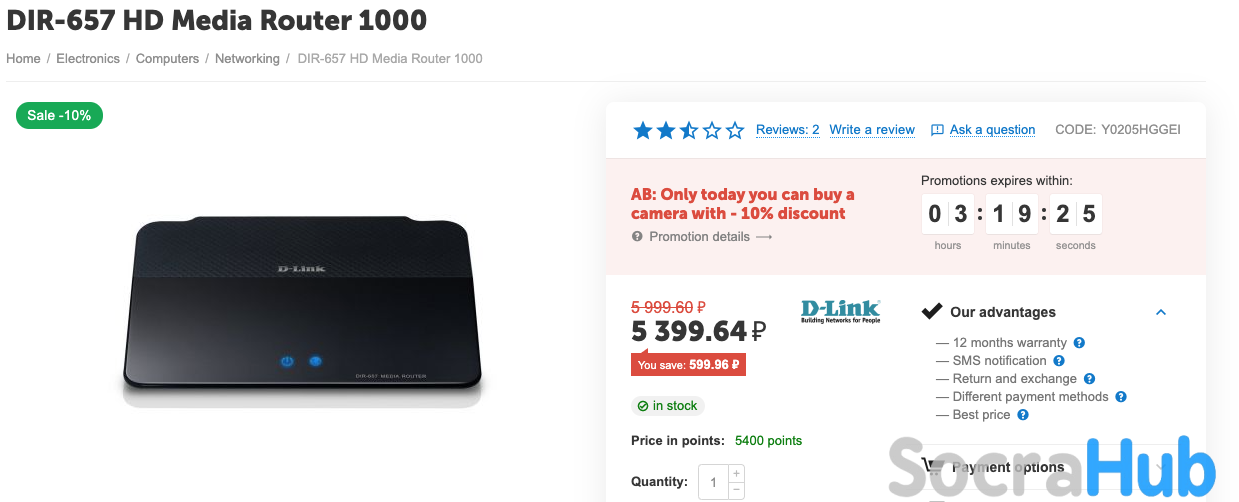Click the Write a review link

872,130
